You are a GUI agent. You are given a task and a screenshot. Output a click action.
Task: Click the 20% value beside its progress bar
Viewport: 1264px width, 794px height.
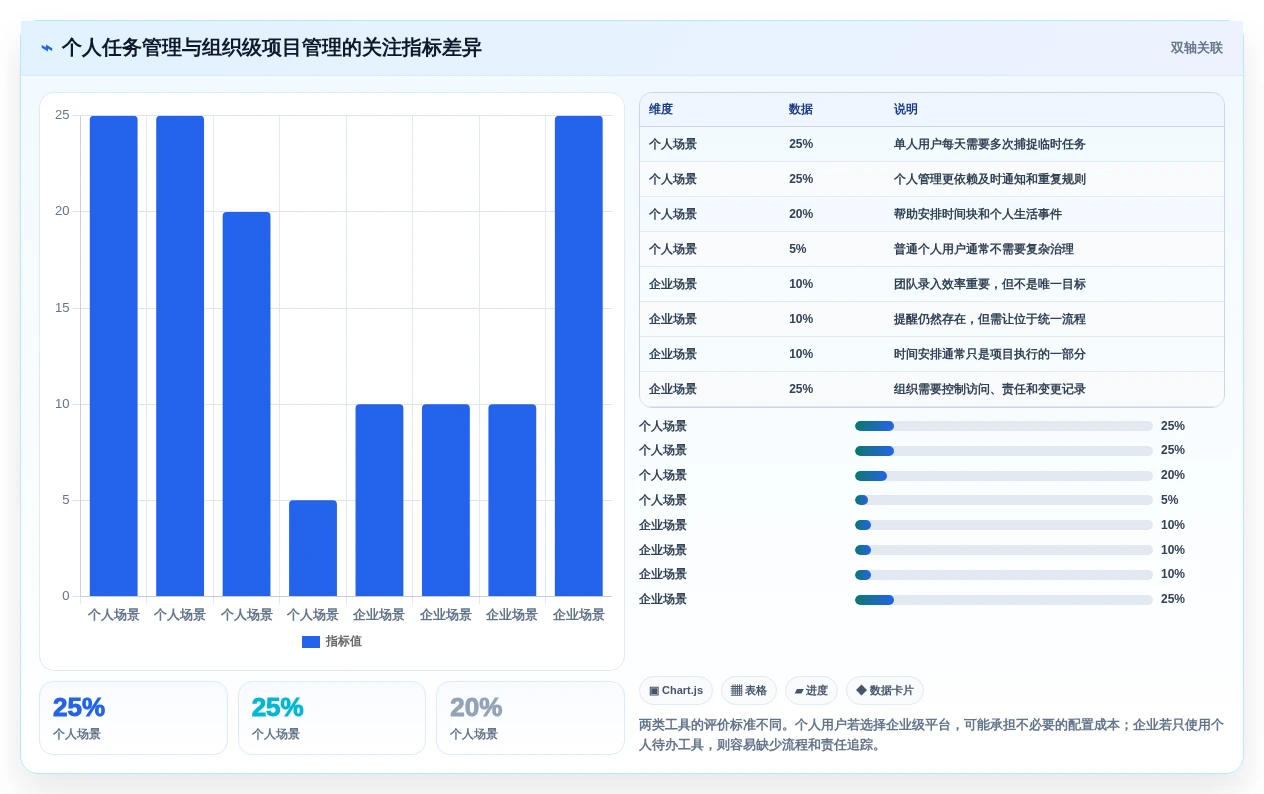(x=1173, y=475)
